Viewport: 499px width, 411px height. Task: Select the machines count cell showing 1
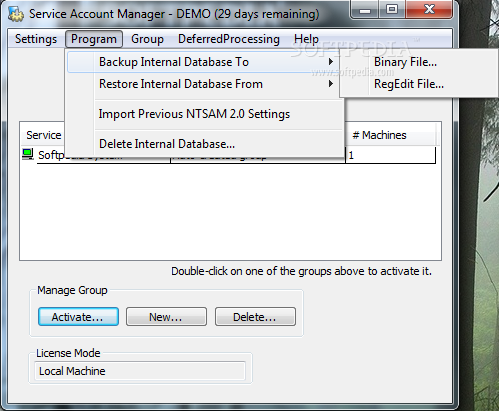point(391,155)
